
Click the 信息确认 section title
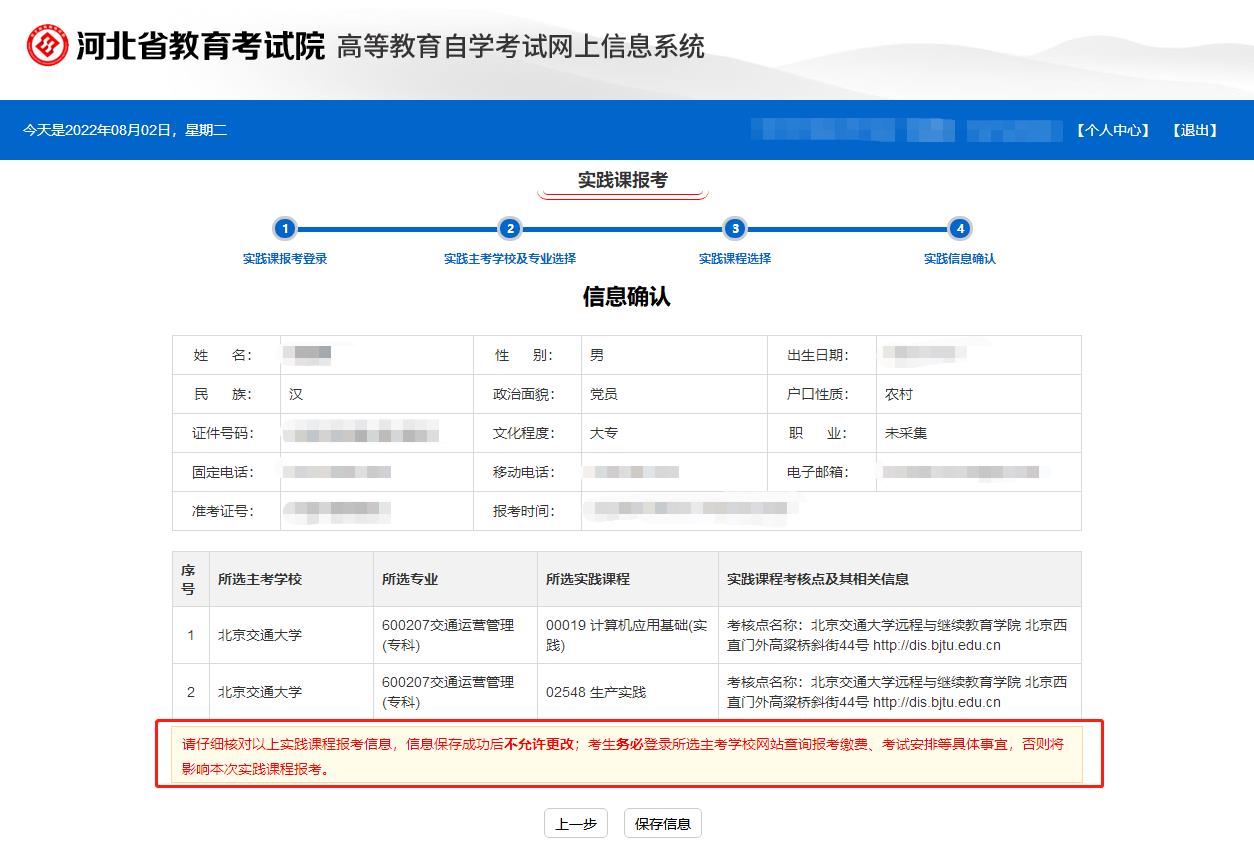tap(627, 297)
